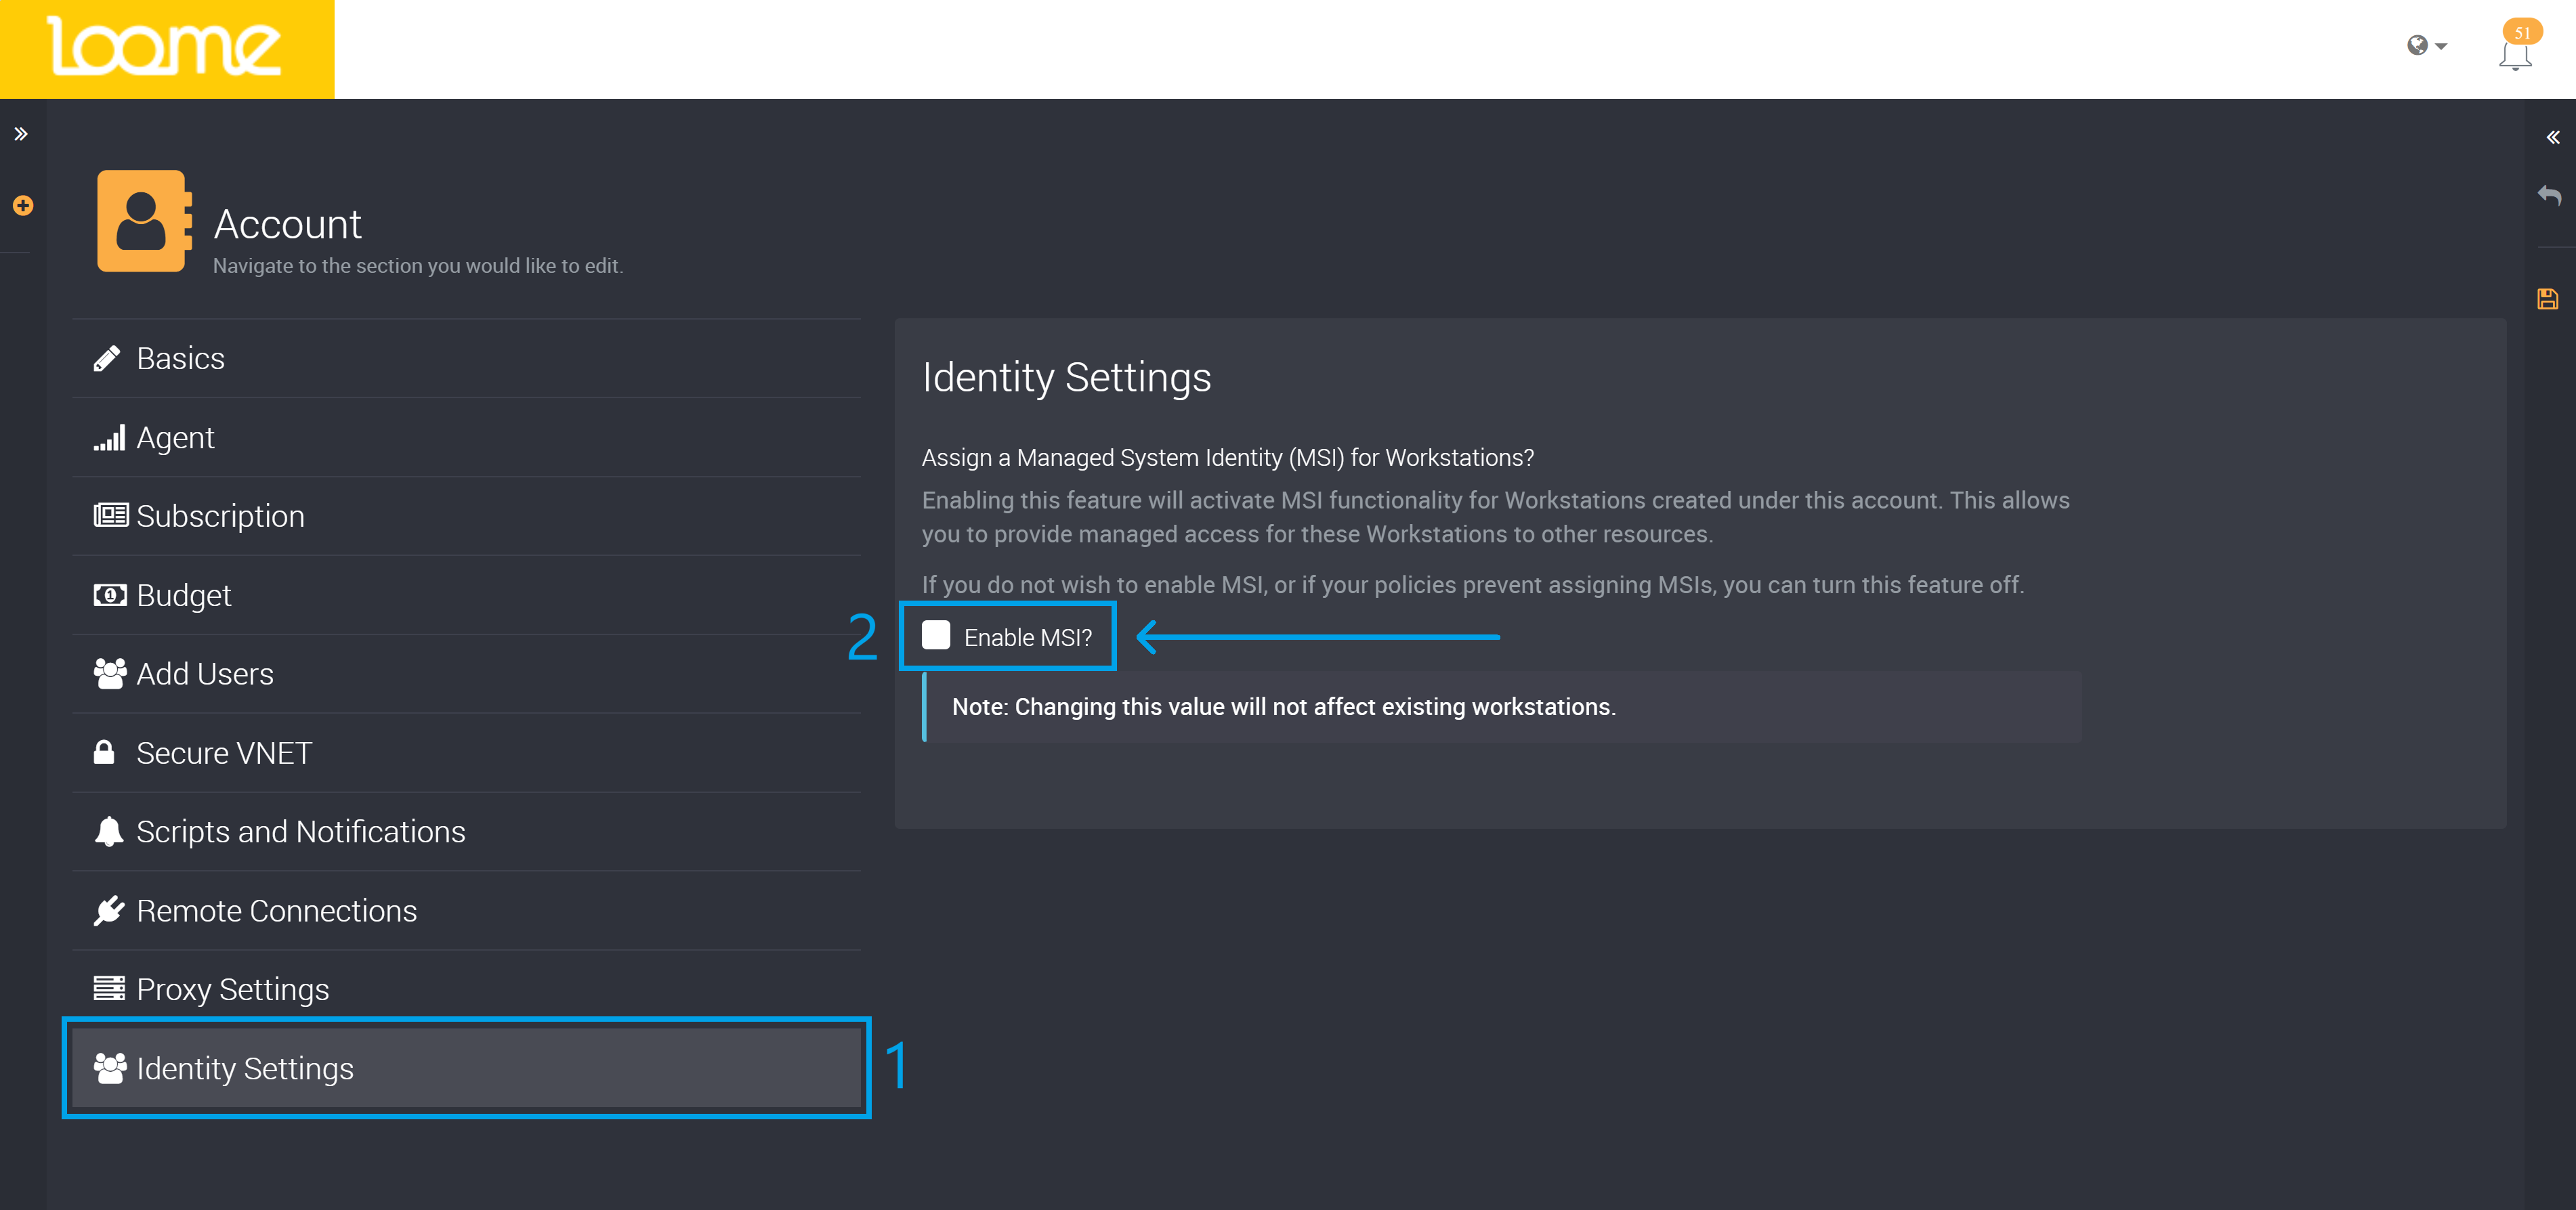Open the globe language dropdown

tap(2426, 46)
